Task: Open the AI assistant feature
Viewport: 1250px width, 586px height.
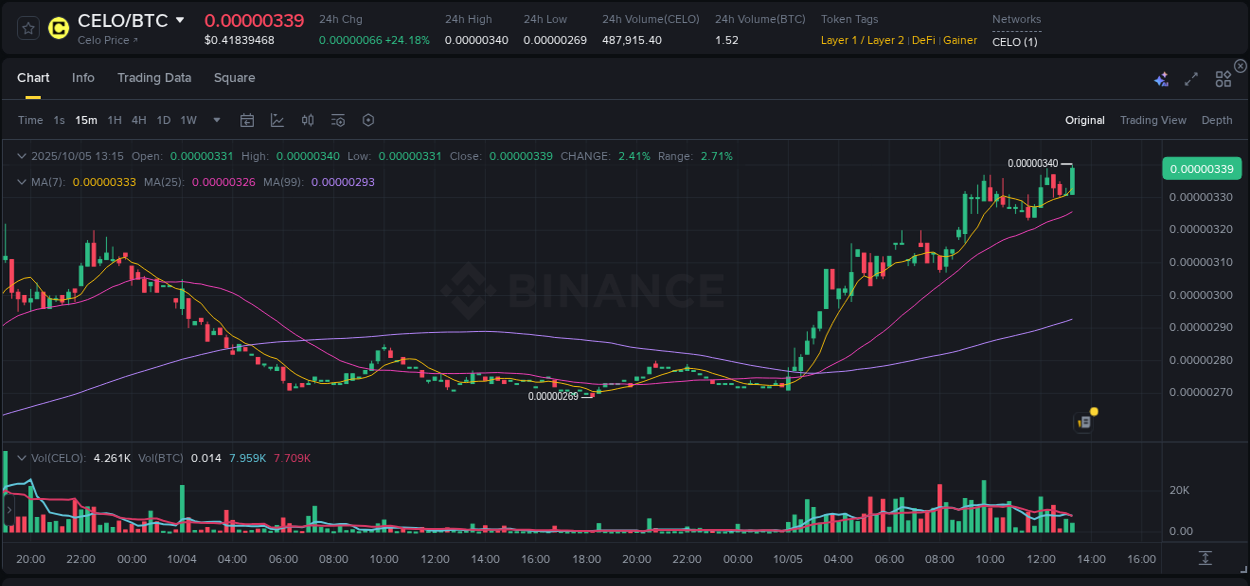Action: point(1161,78)
